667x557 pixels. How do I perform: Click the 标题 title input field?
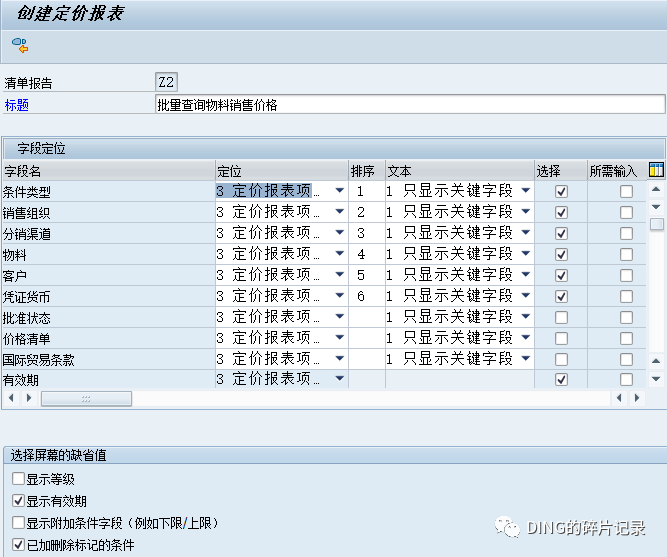tap(410, 104)
